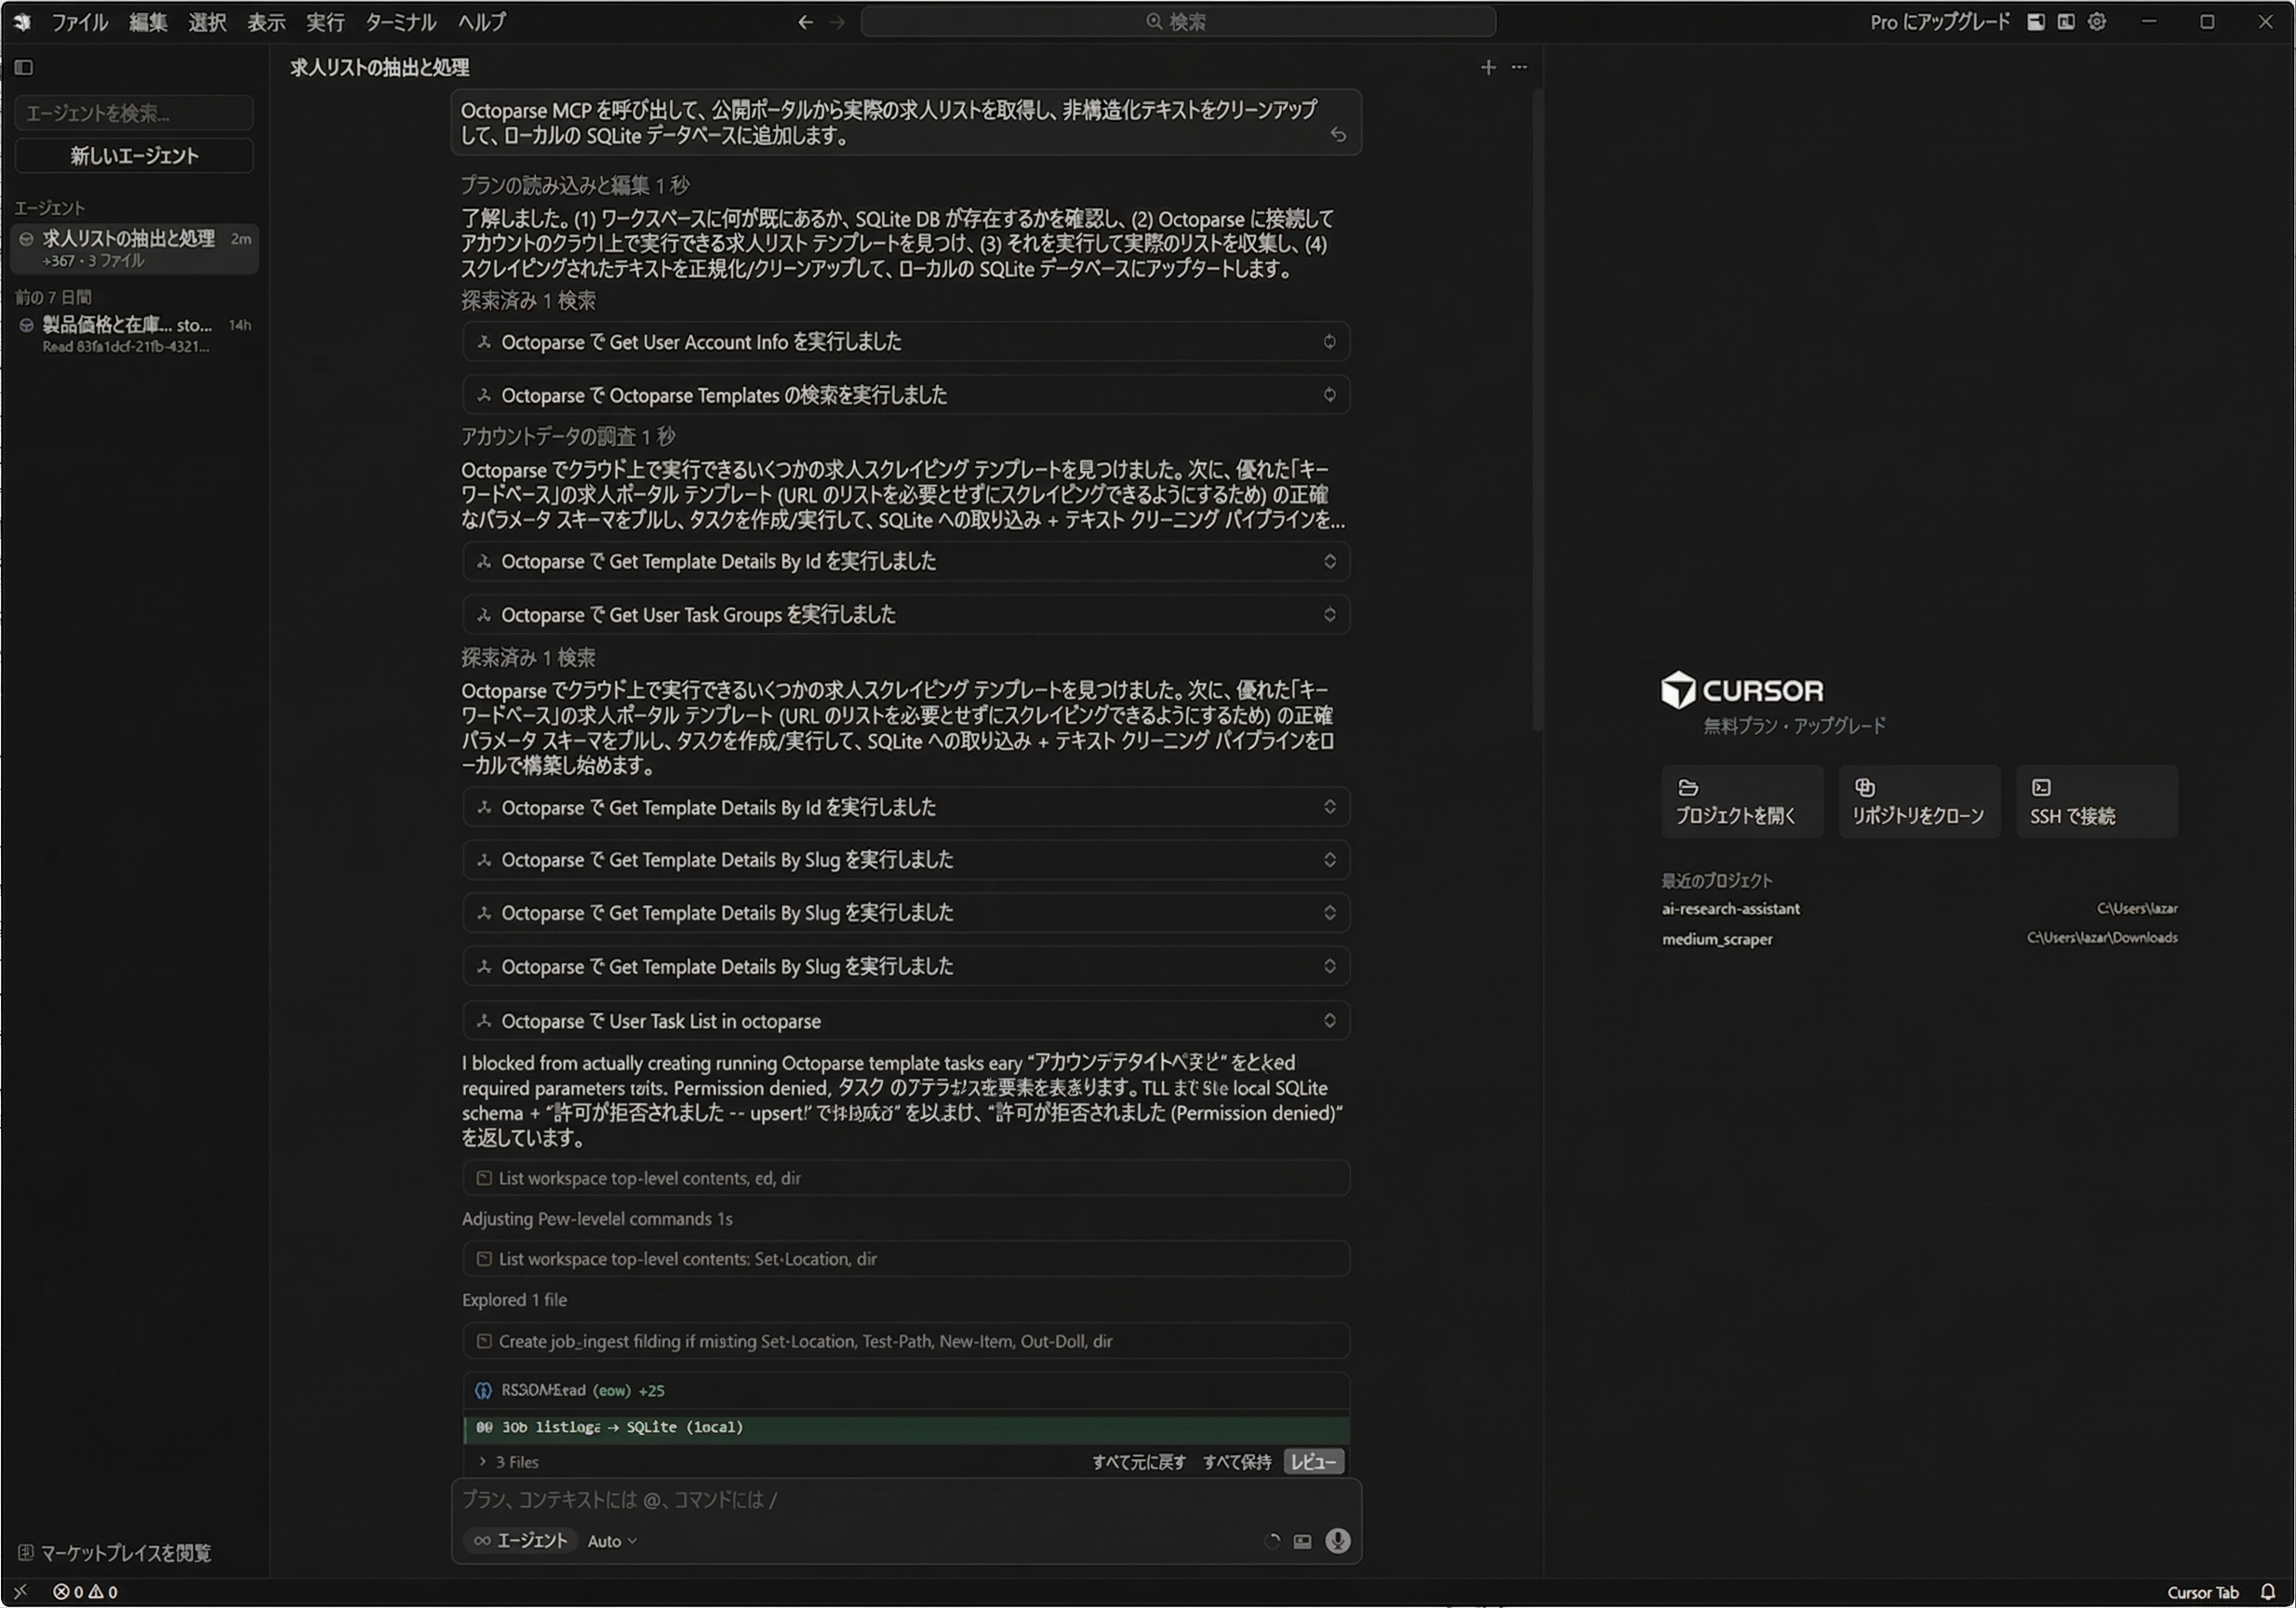Click the 新しいエージェント button
Screen dimensions: 2296x1608
coord(134,156)
